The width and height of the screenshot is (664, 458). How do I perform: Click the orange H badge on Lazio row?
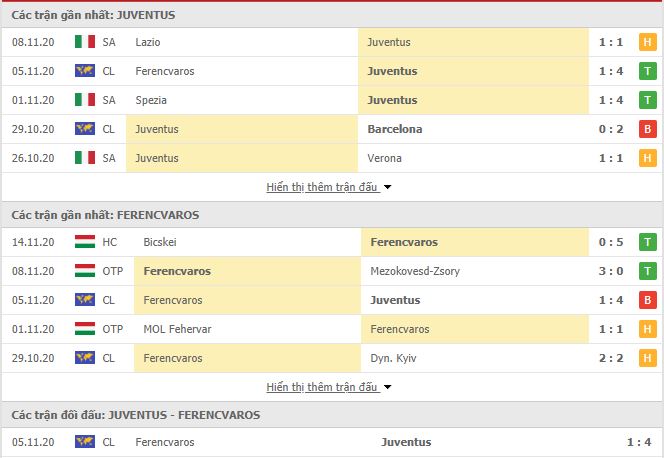click(x=647, y=42)
